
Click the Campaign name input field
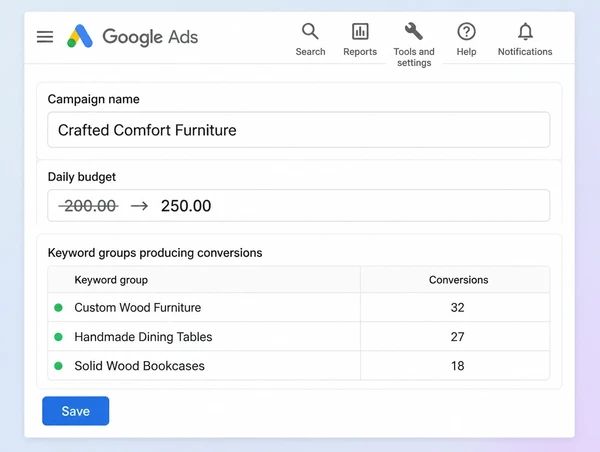298,130
